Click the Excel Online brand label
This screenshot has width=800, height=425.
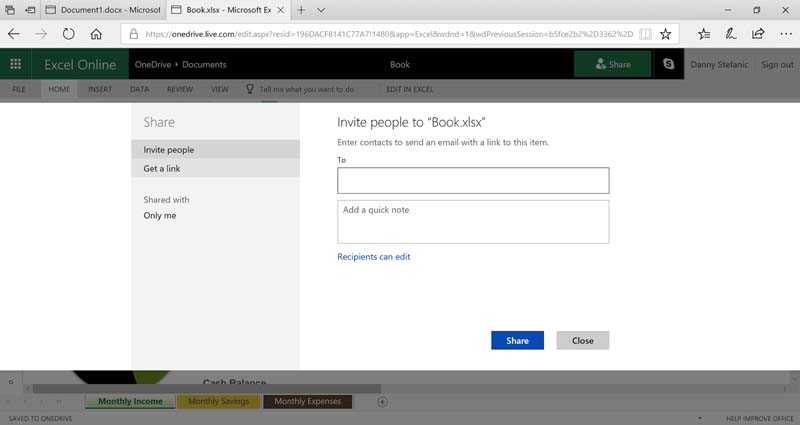(x=80, y=64)
